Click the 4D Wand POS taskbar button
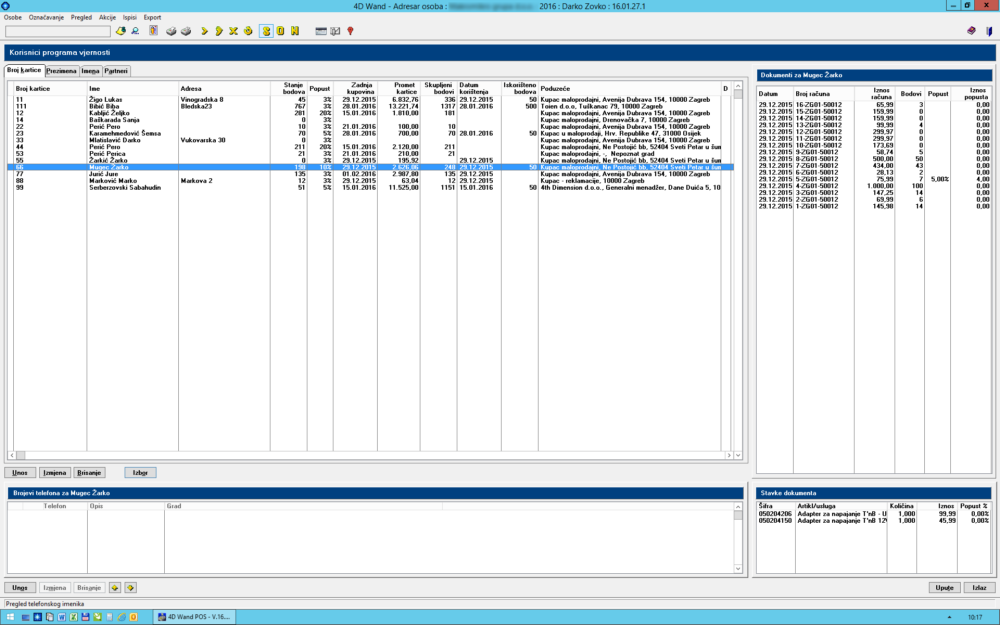 point(195,617)
